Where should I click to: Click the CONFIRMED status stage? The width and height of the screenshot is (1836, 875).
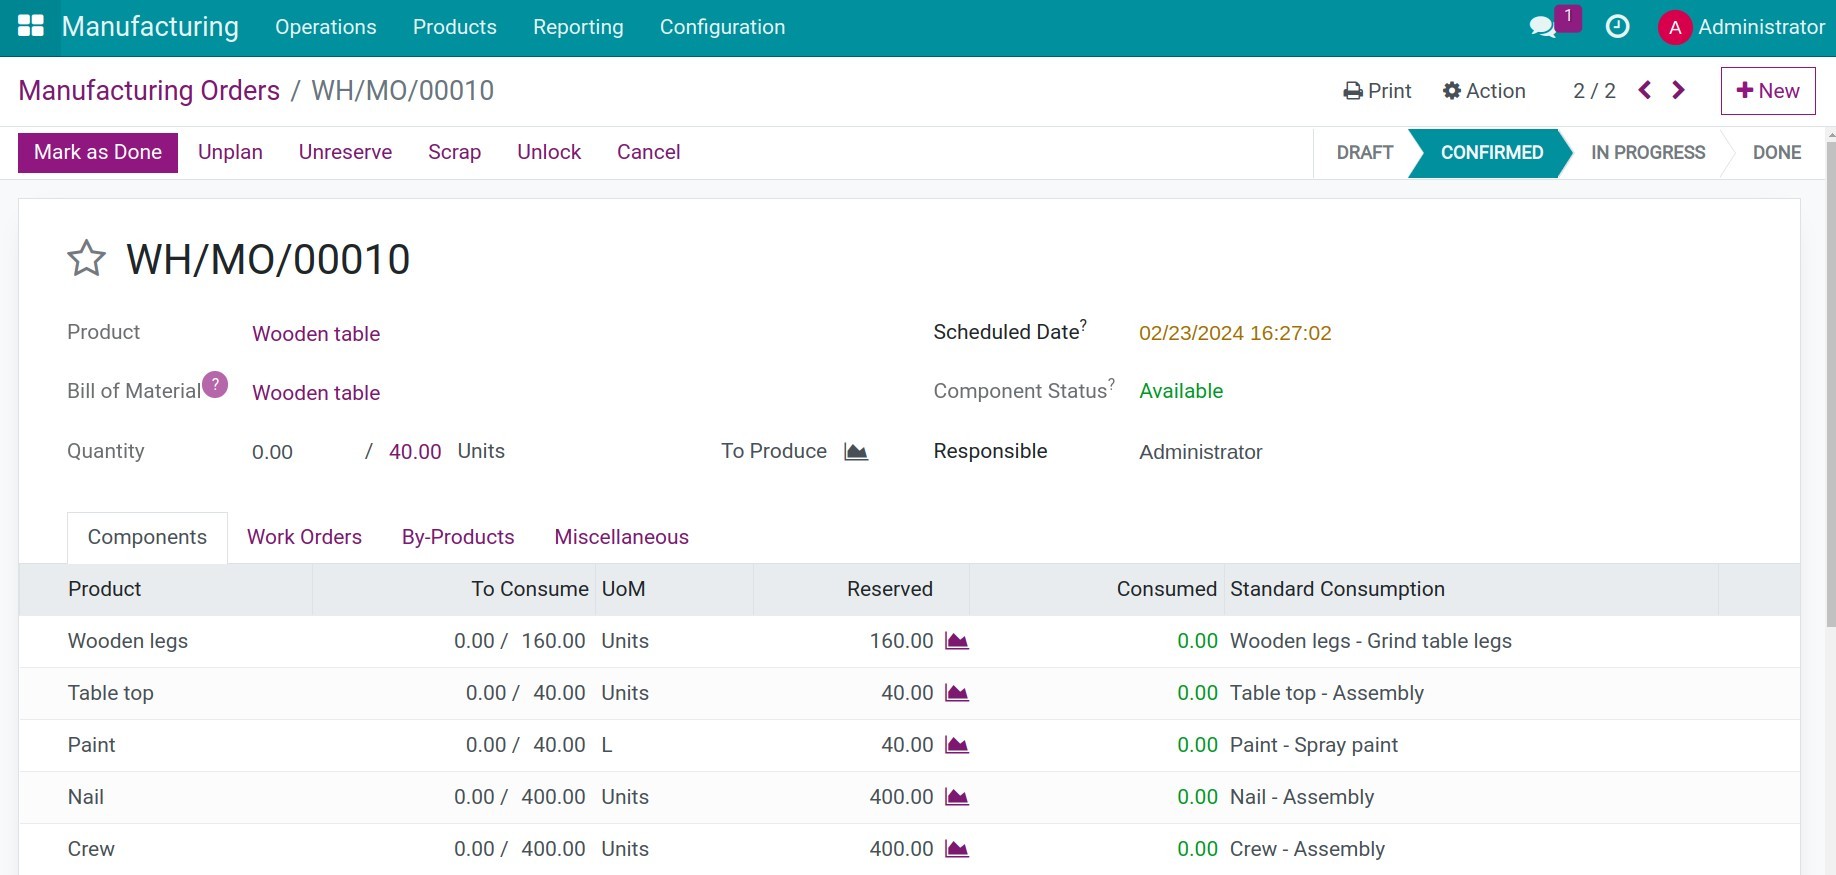click(1491, 153)
